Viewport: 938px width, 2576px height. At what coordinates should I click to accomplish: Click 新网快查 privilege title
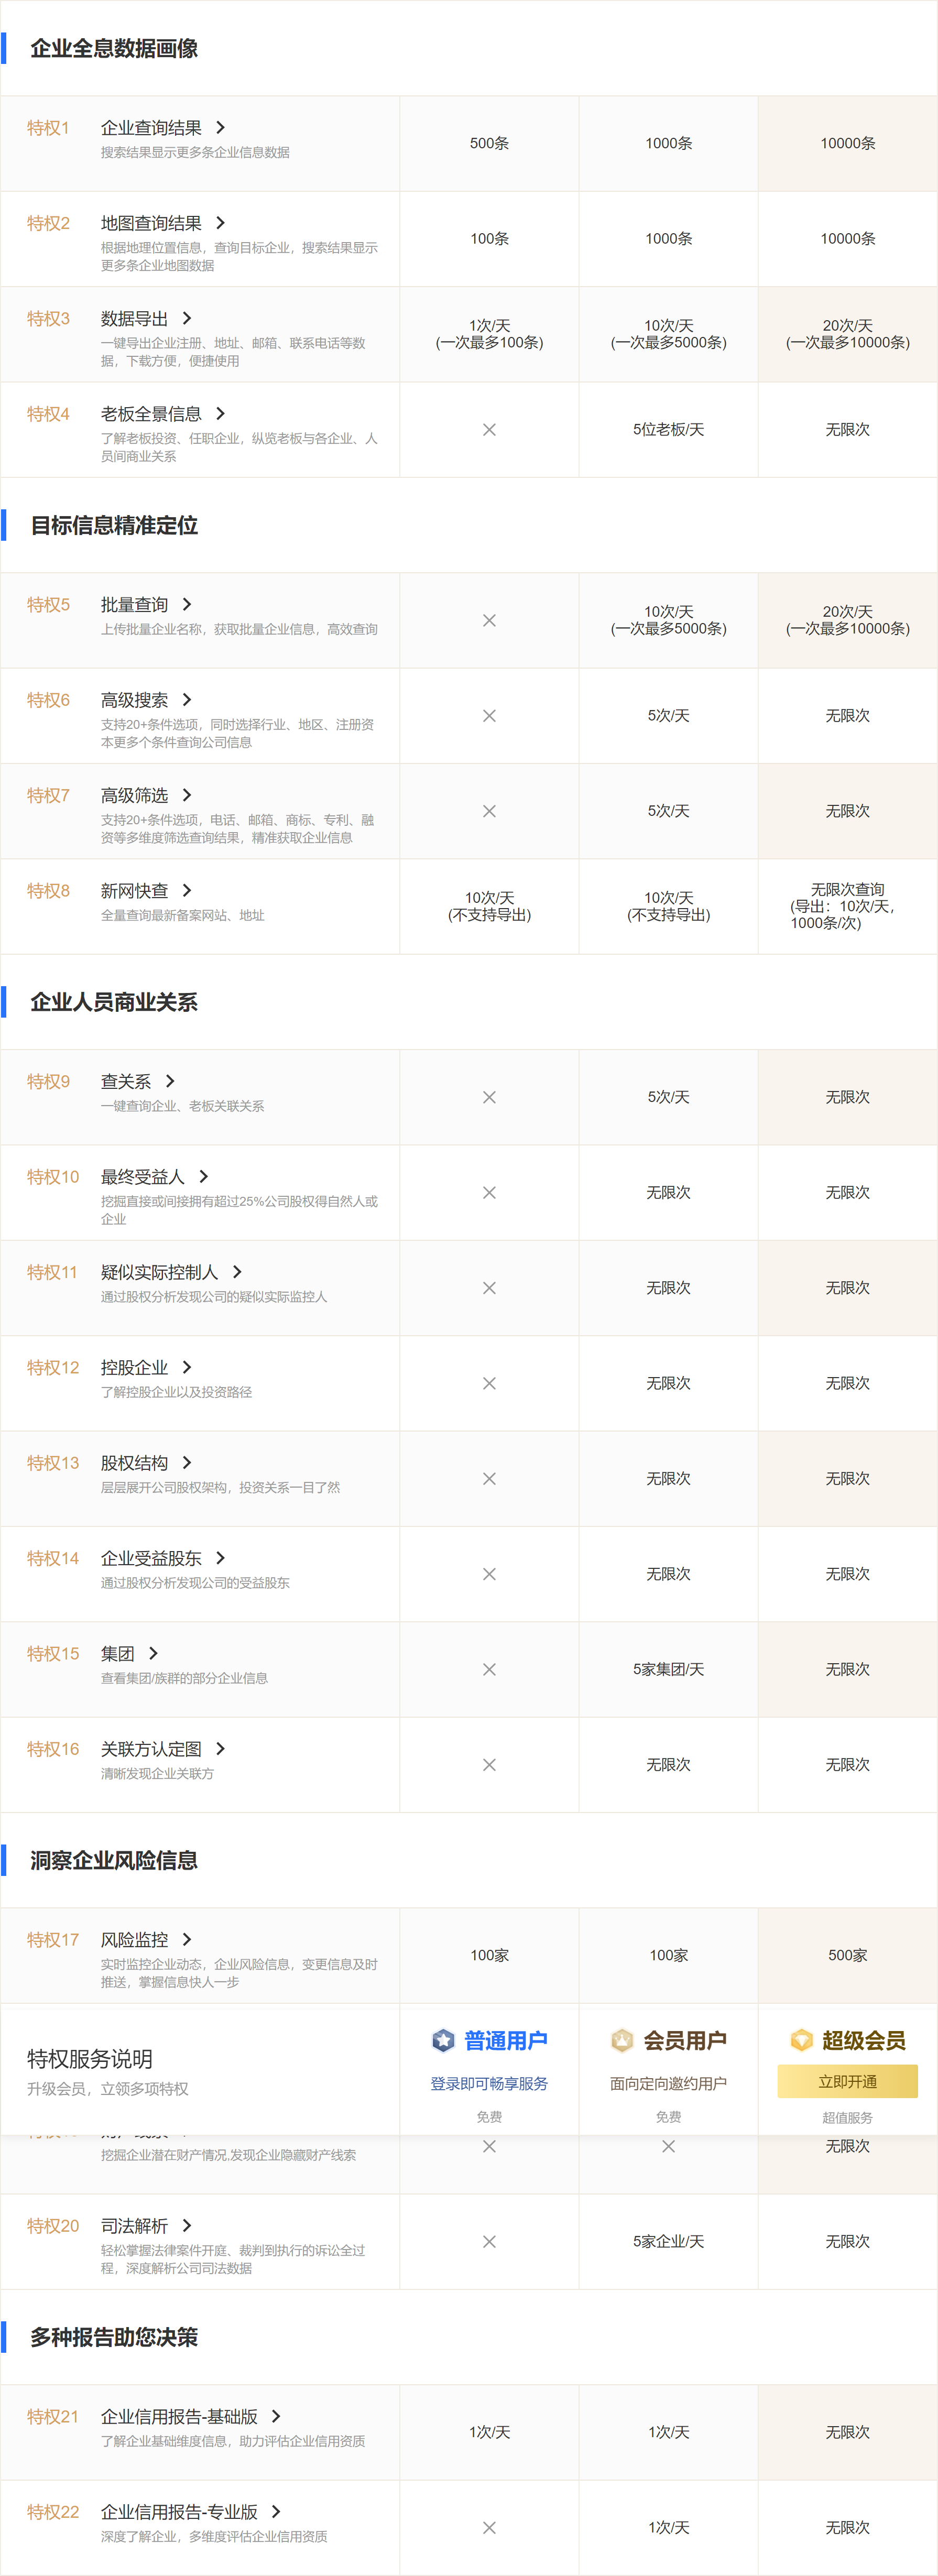pos(134,891)
